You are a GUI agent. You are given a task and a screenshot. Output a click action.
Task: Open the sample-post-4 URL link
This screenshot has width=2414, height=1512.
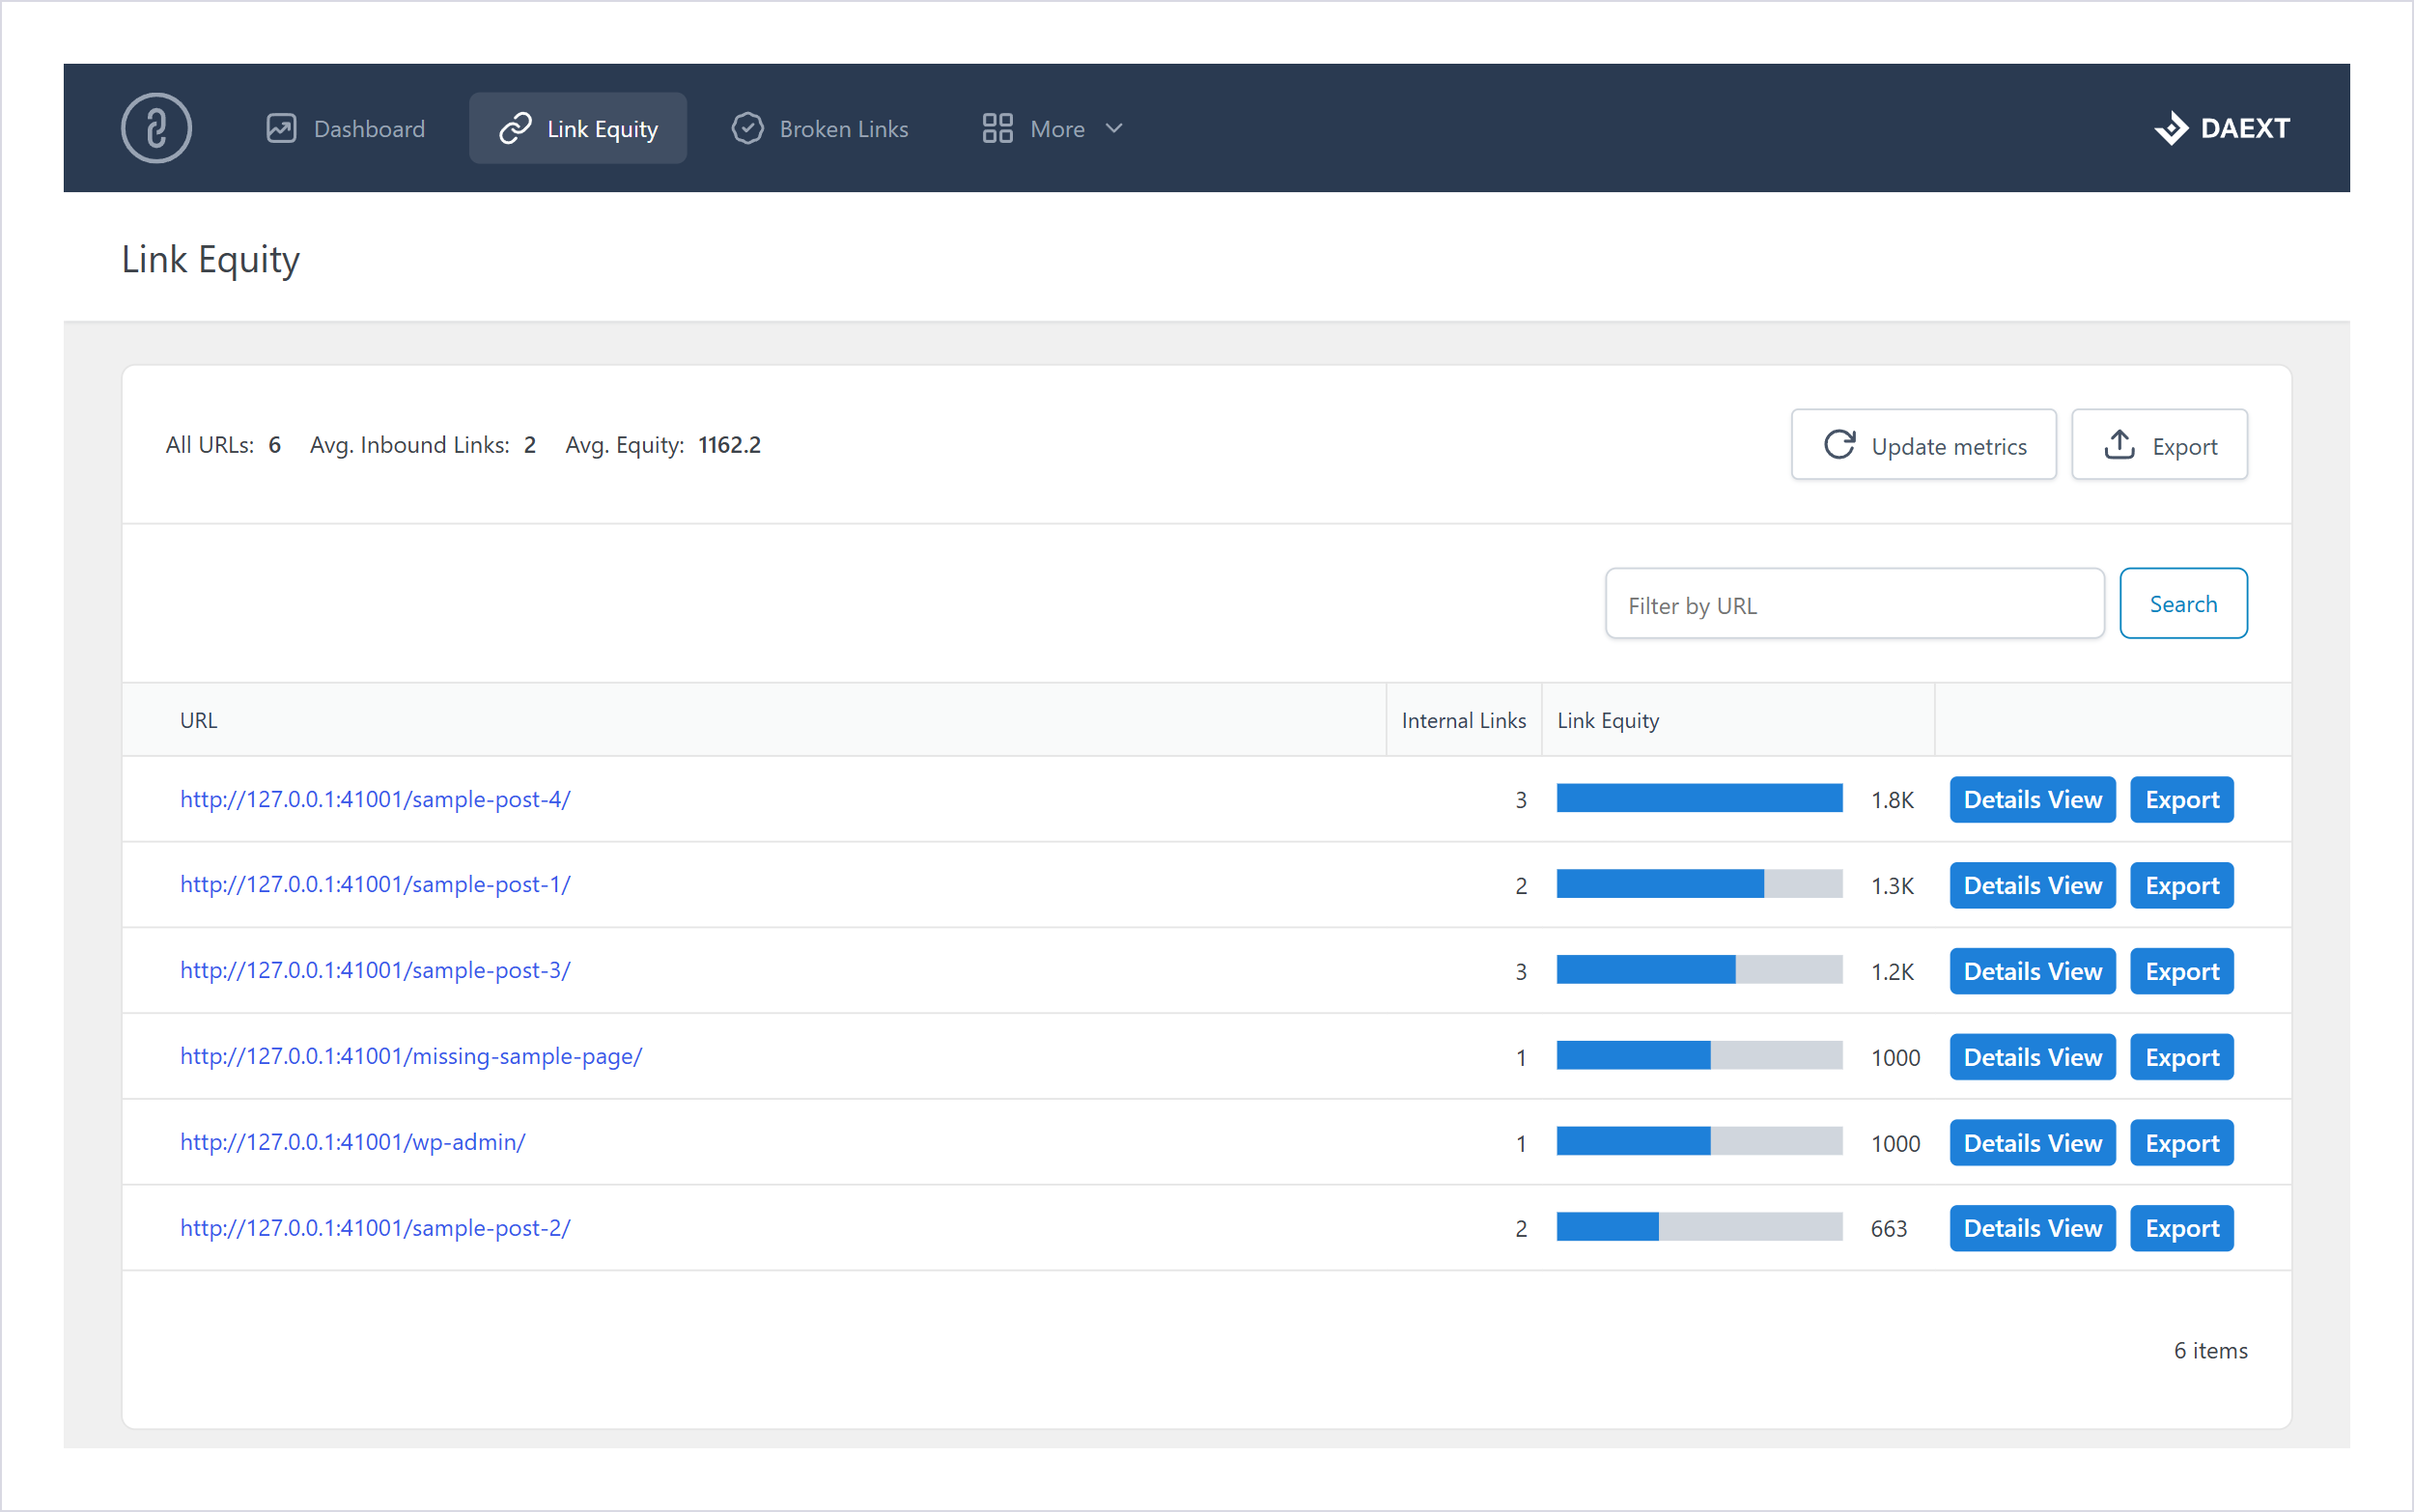click(375, 799)
